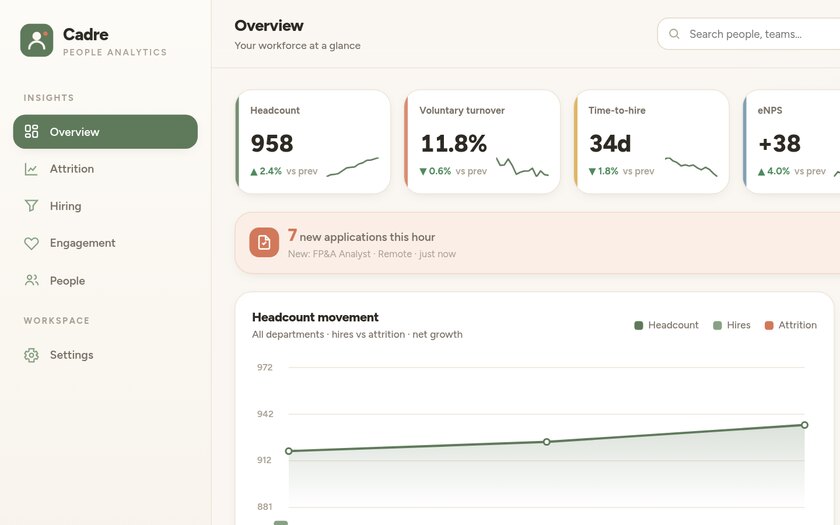The height and width of the screenshot is (525, 840).
Task: Click the '972' axis label
Action: tap(265, 368)
